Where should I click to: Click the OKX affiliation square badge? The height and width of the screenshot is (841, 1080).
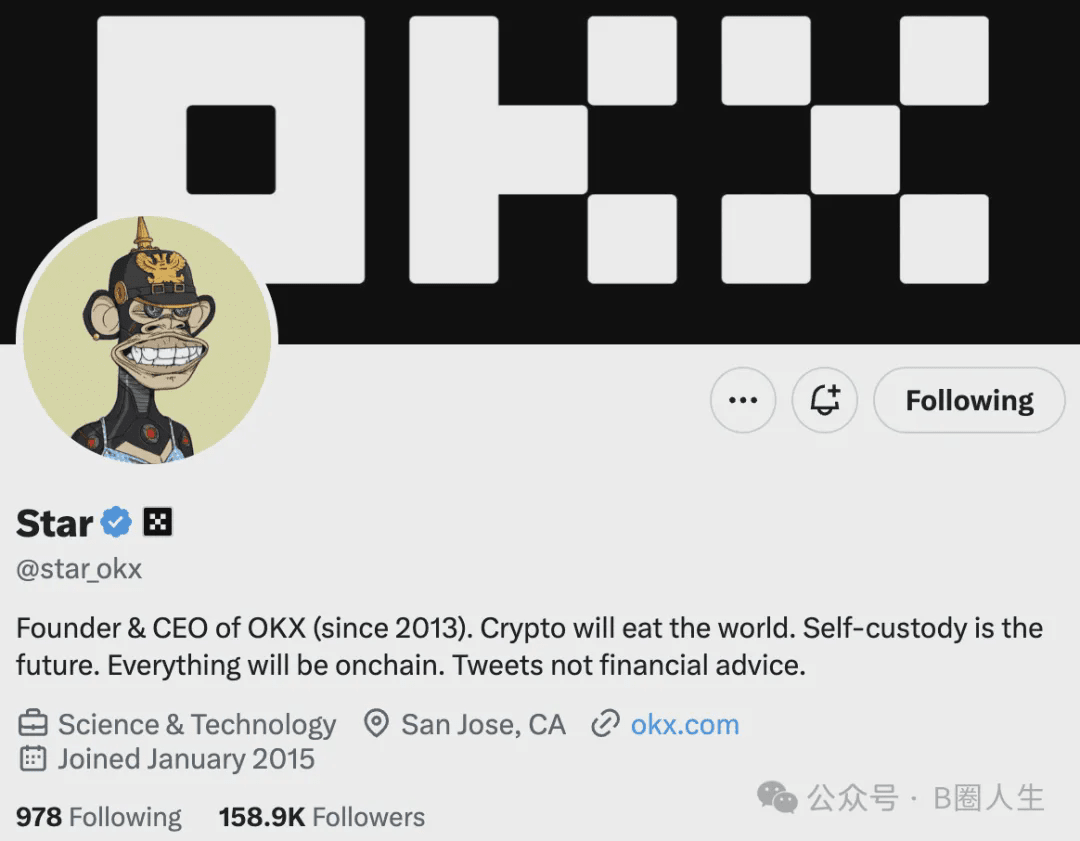click(x=158, y=521)
